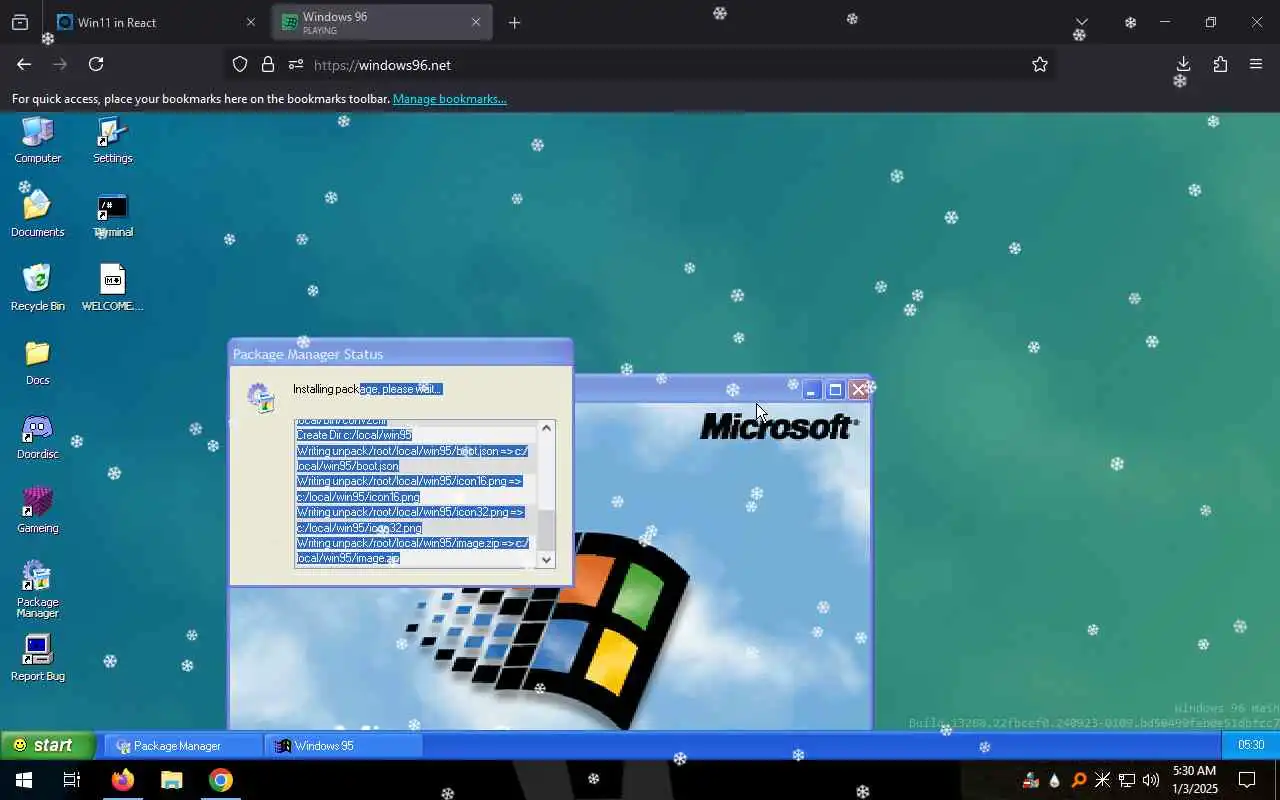Open the Recycle Bin icon
The image size is (1280, 800).
pyautogui.click(x=37, y=288)
